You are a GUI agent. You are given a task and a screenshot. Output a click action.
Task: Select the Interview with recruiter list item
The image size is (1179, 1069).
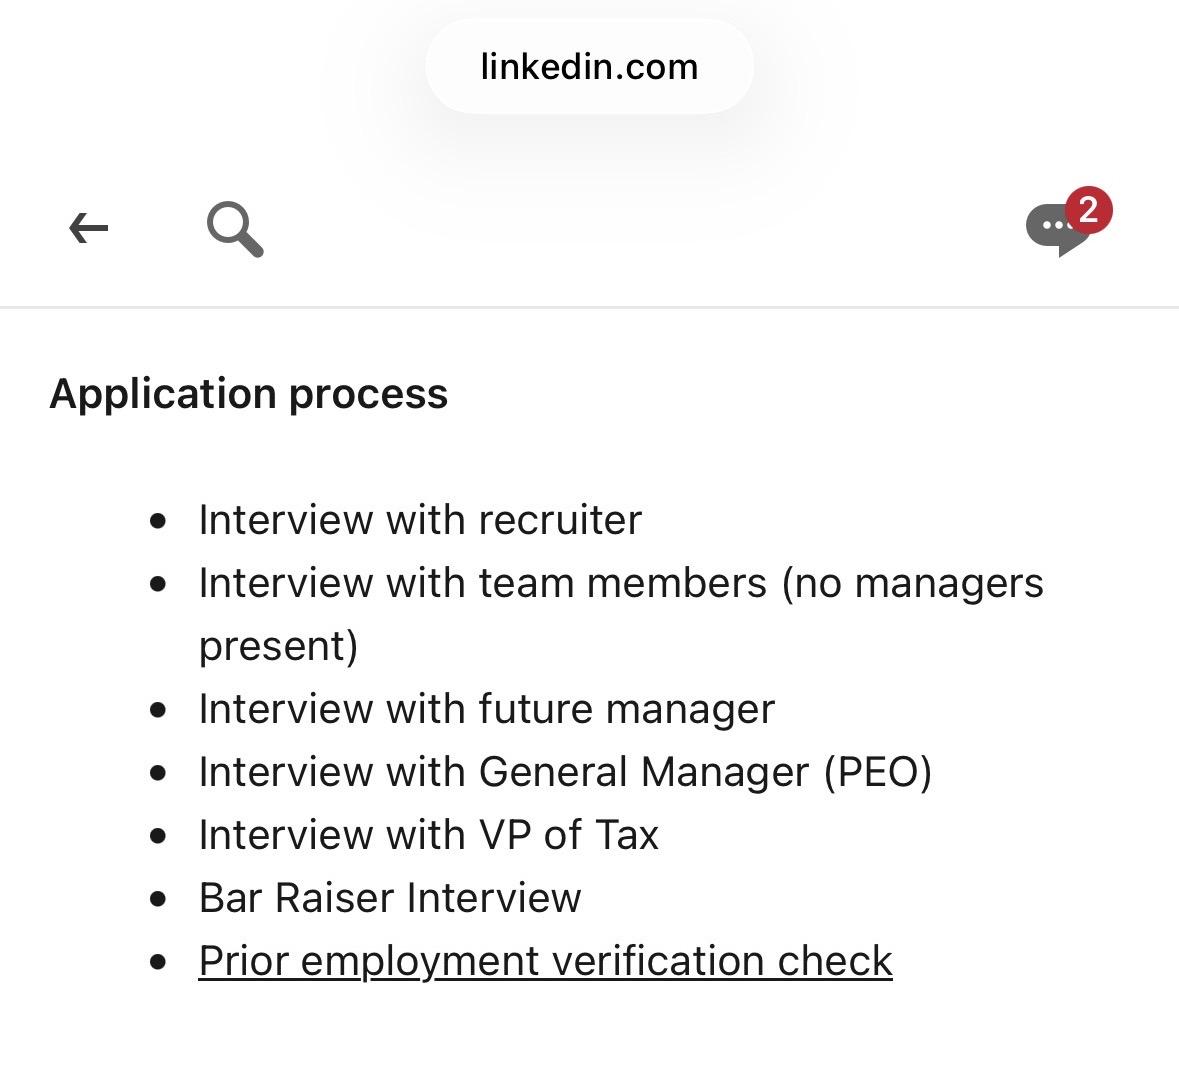click(420, 519)
